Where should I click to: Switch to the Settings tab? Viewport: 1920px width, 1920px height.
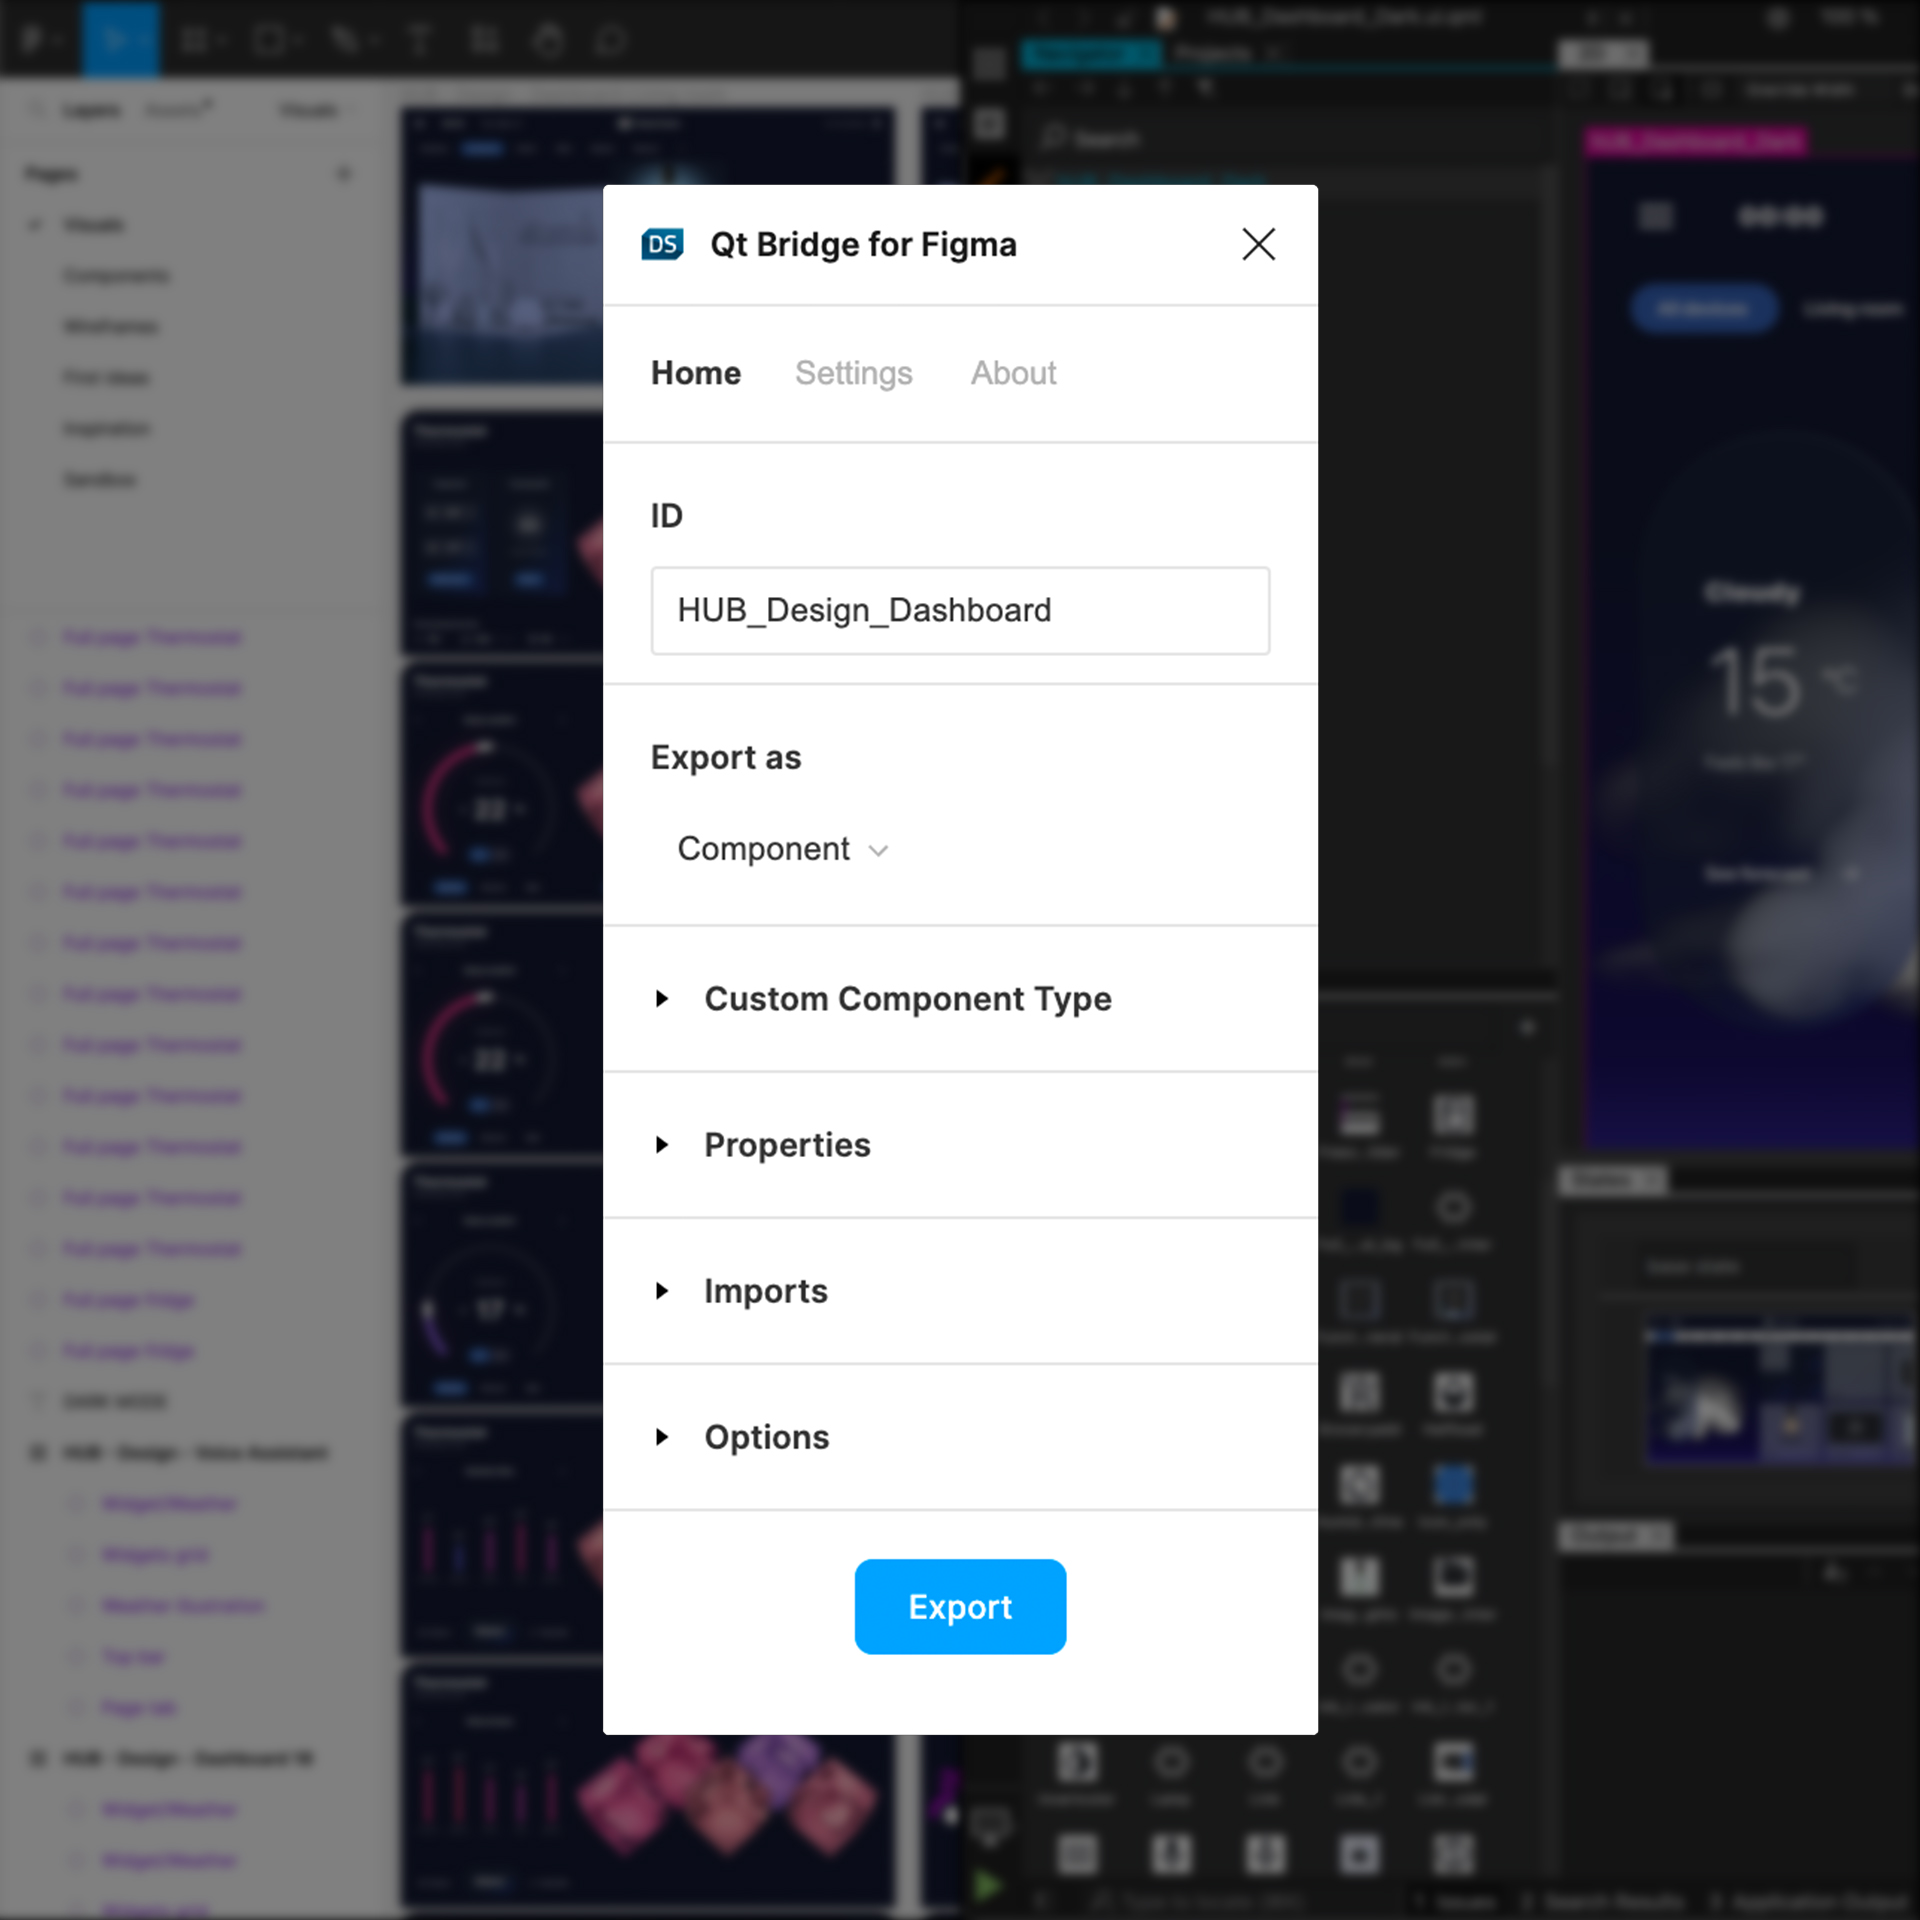(853, 373)
